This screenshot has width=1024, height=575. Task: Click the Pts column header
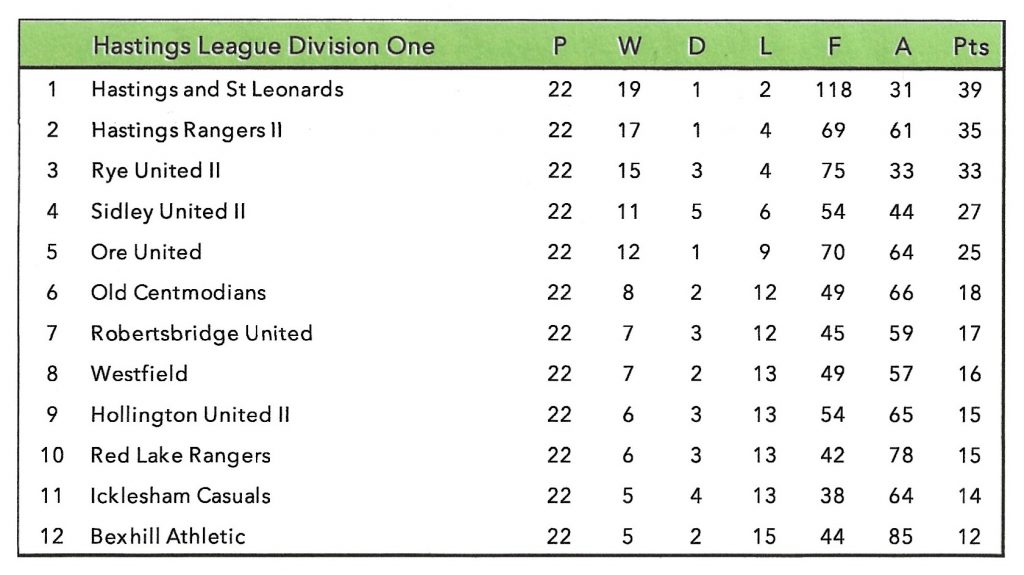coord(970,47)
